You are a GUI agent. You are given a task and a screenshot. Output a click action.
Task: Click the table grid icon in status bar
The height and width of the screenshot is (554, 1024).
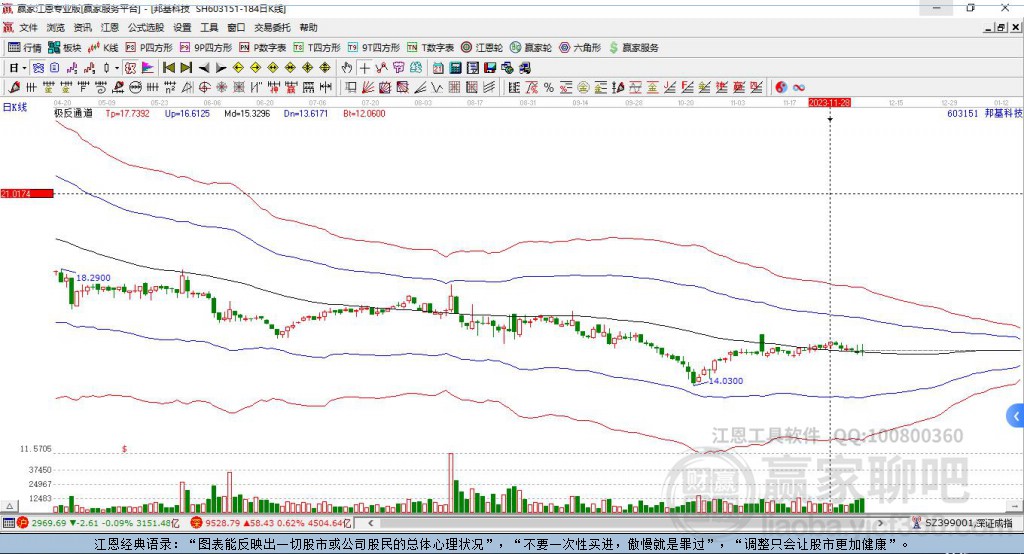point(8,523)
